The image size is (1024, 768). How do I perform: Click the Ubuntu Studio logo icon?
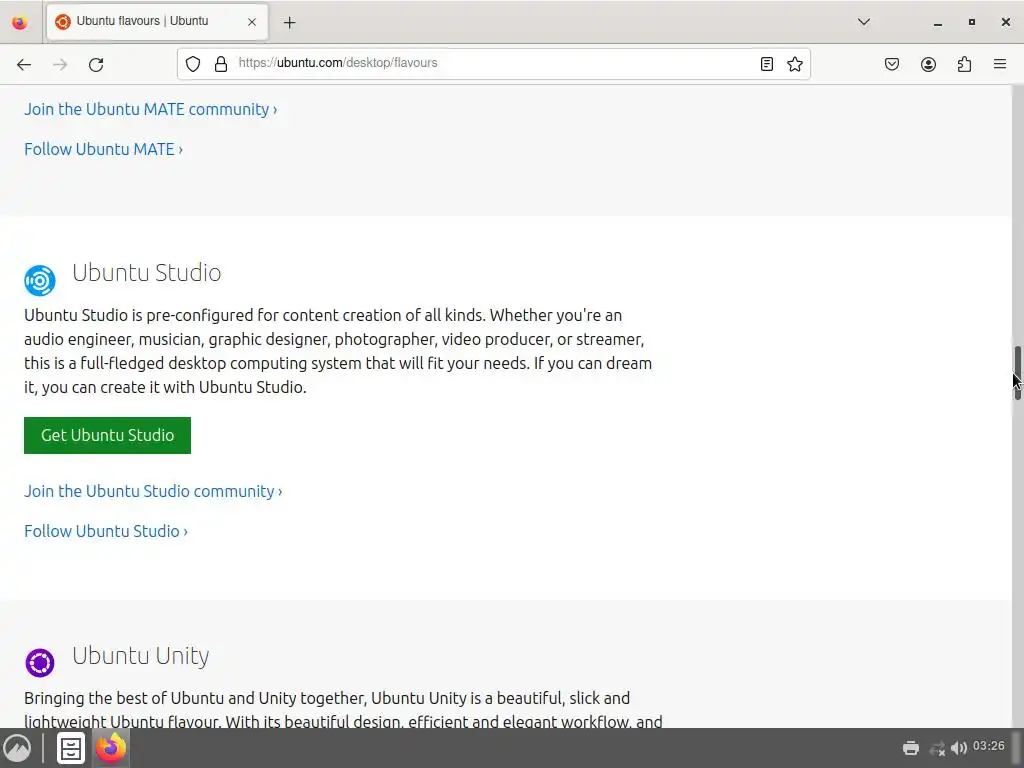(x=40, y=281)
